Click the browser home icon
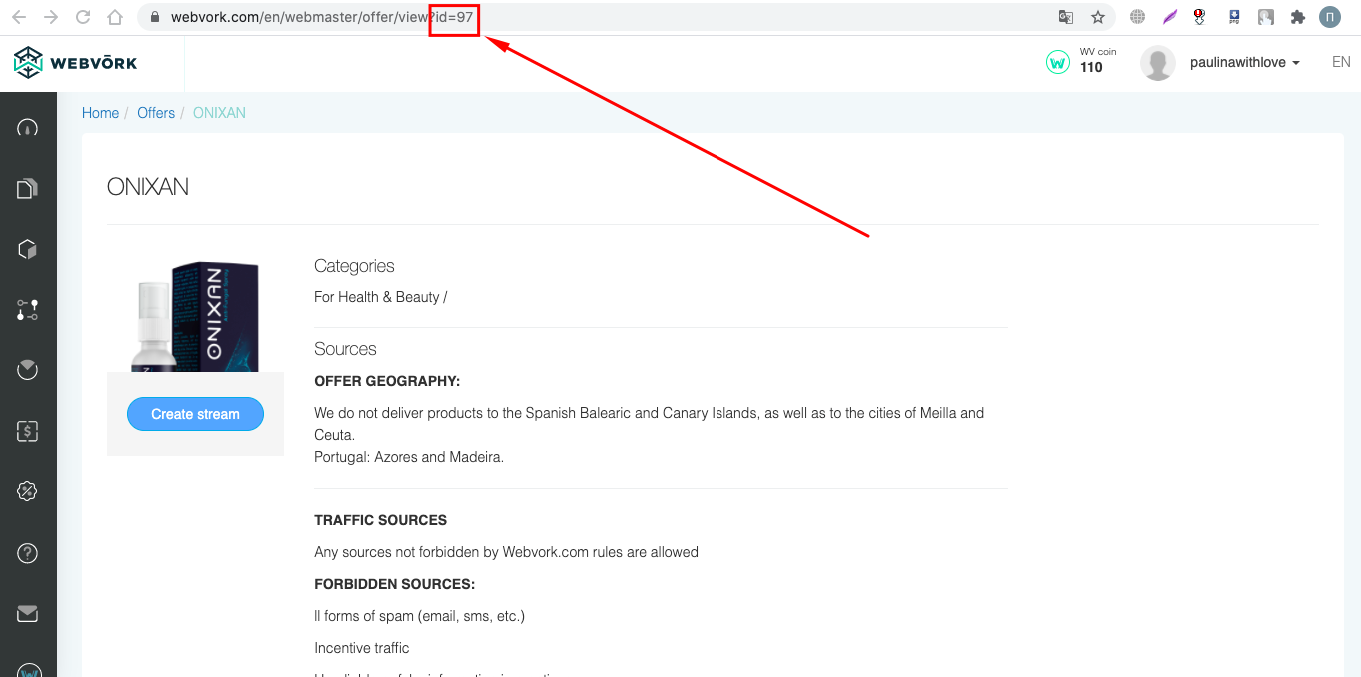1361x677 pixels. click(x=115, y=17)
